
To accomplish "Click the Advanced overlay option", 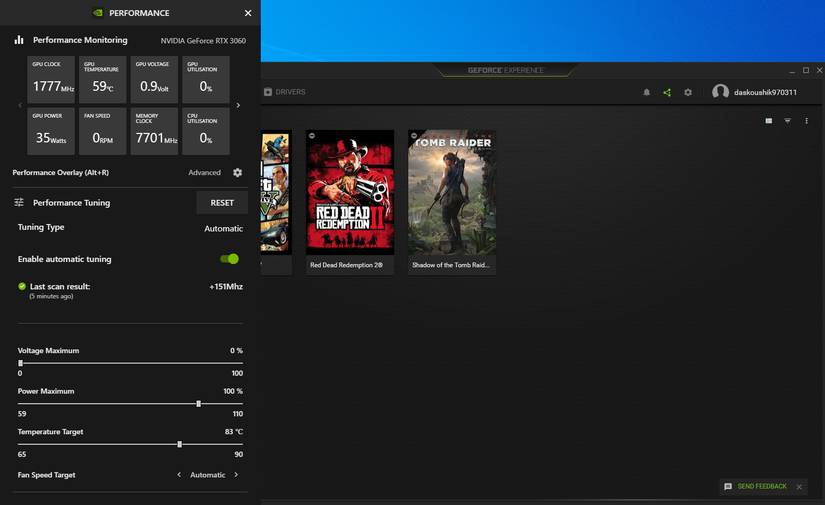I will click(x=204, y=173).
